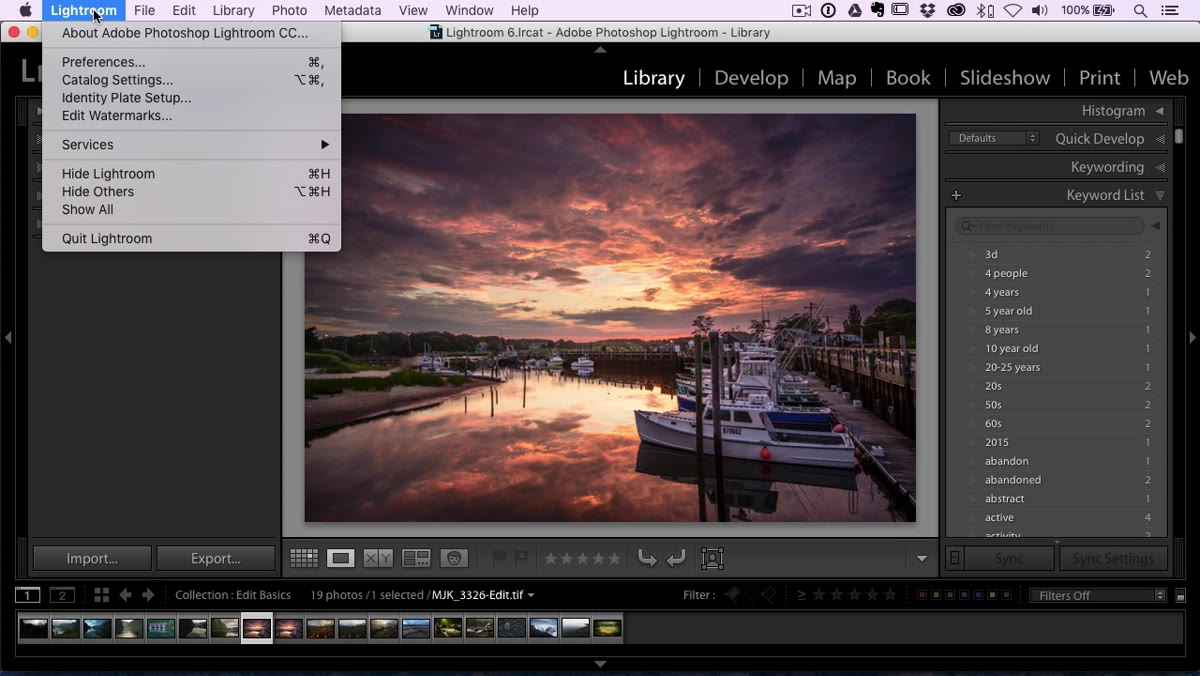Image resolution: width=1200 pixels, height=676 pixels.
Task: Switch to Survey view icon
Action: pos(416,559)
